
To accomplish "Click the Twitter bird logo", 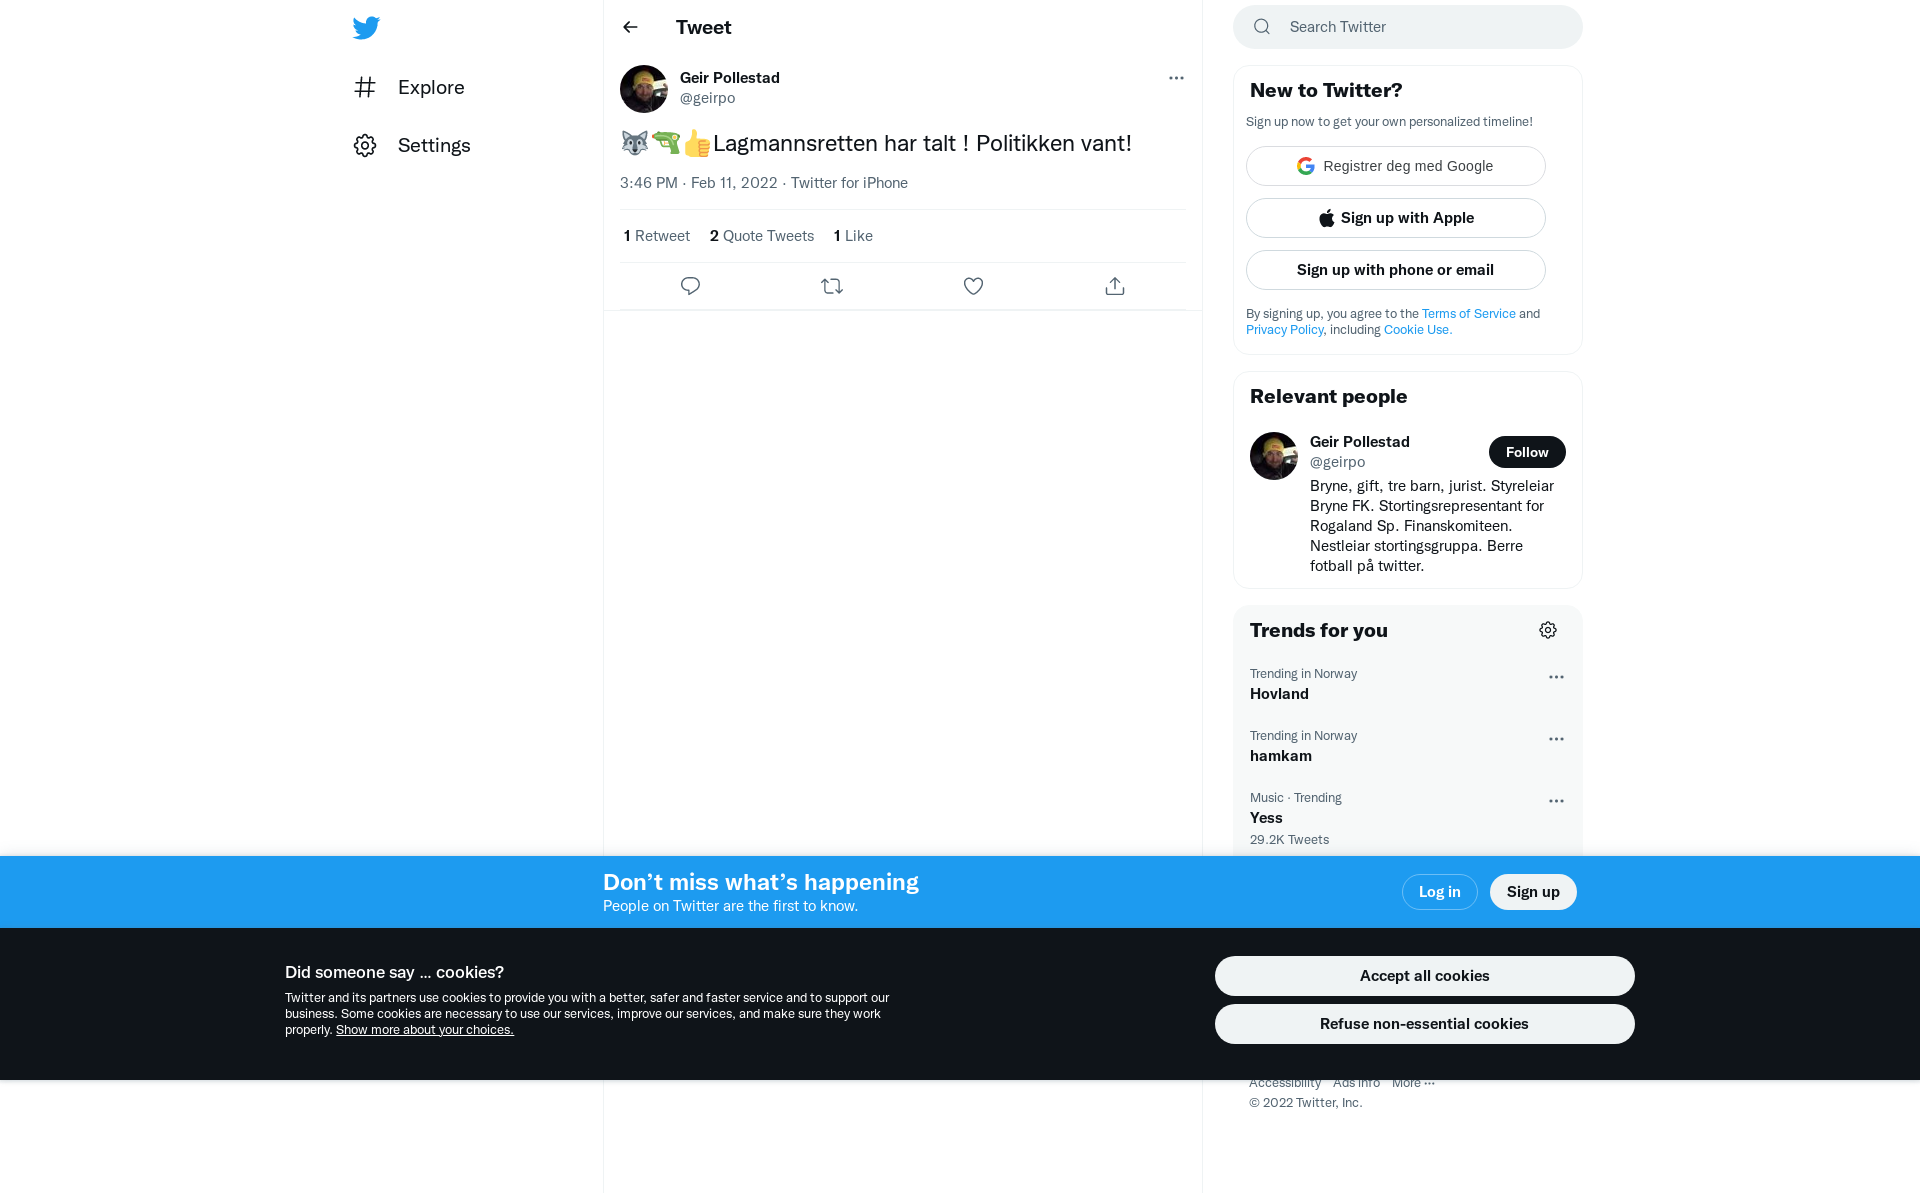I will [366, 27].
